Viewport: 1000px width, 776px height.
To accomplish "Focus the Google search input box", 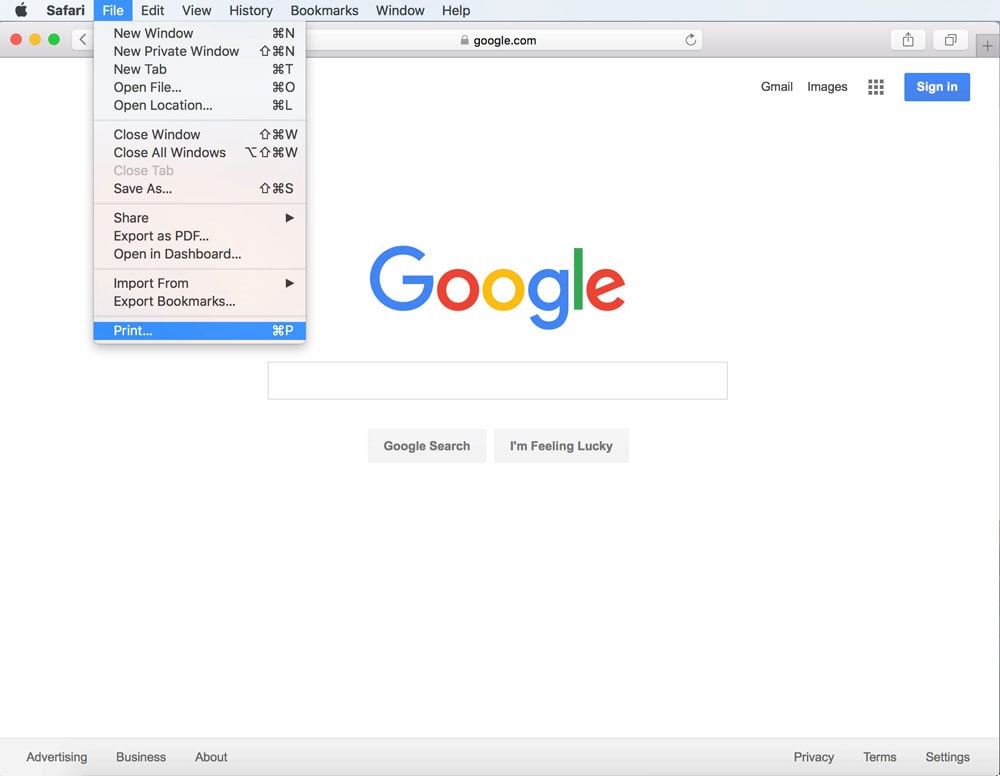I will coord(497,381).
